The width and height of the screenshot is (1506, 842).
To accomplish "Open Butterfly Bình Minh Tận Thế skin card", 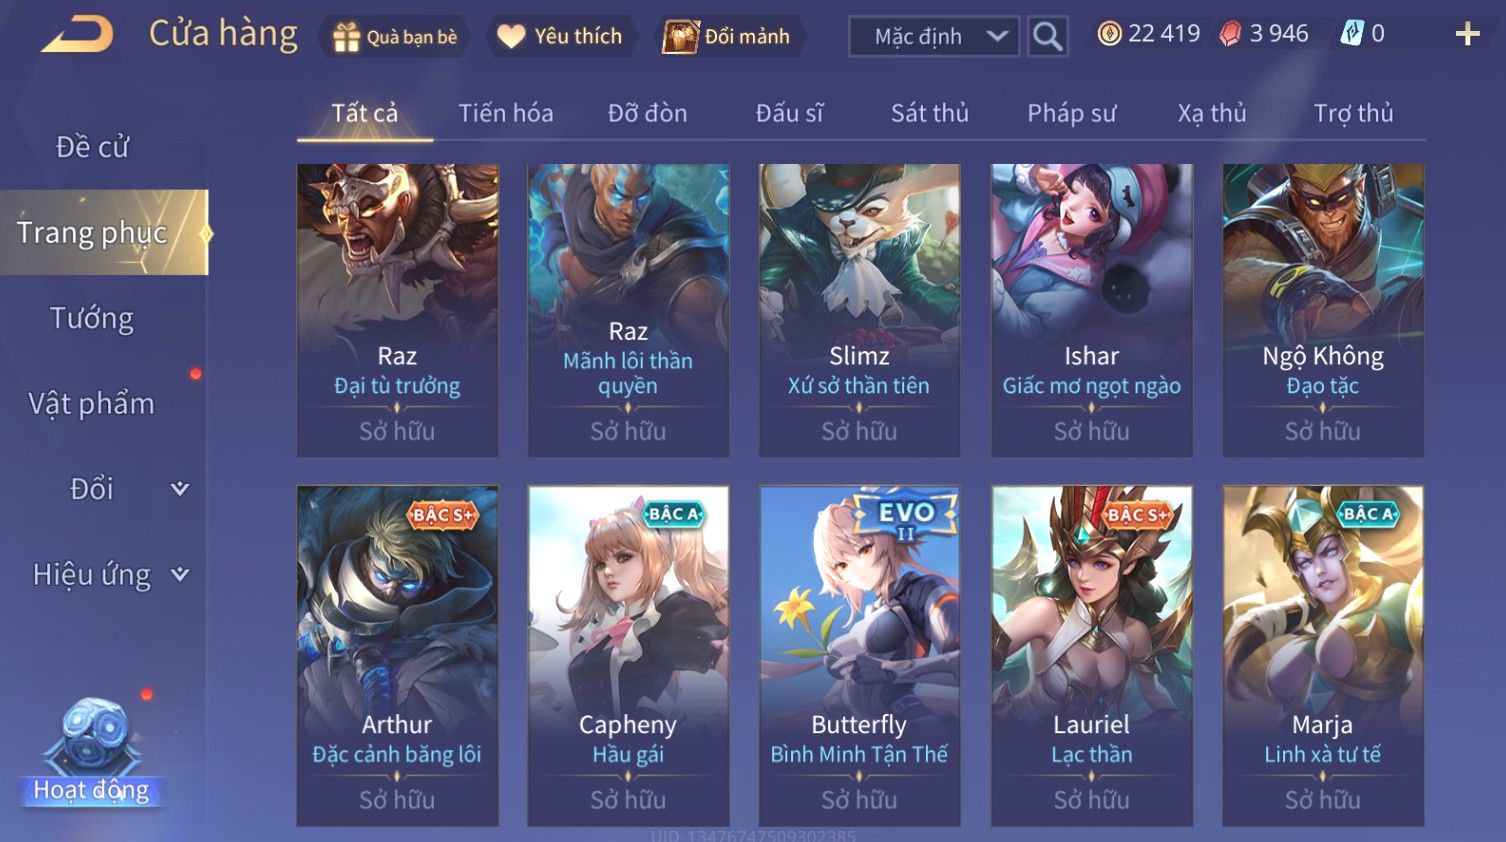I will [859, 656].
